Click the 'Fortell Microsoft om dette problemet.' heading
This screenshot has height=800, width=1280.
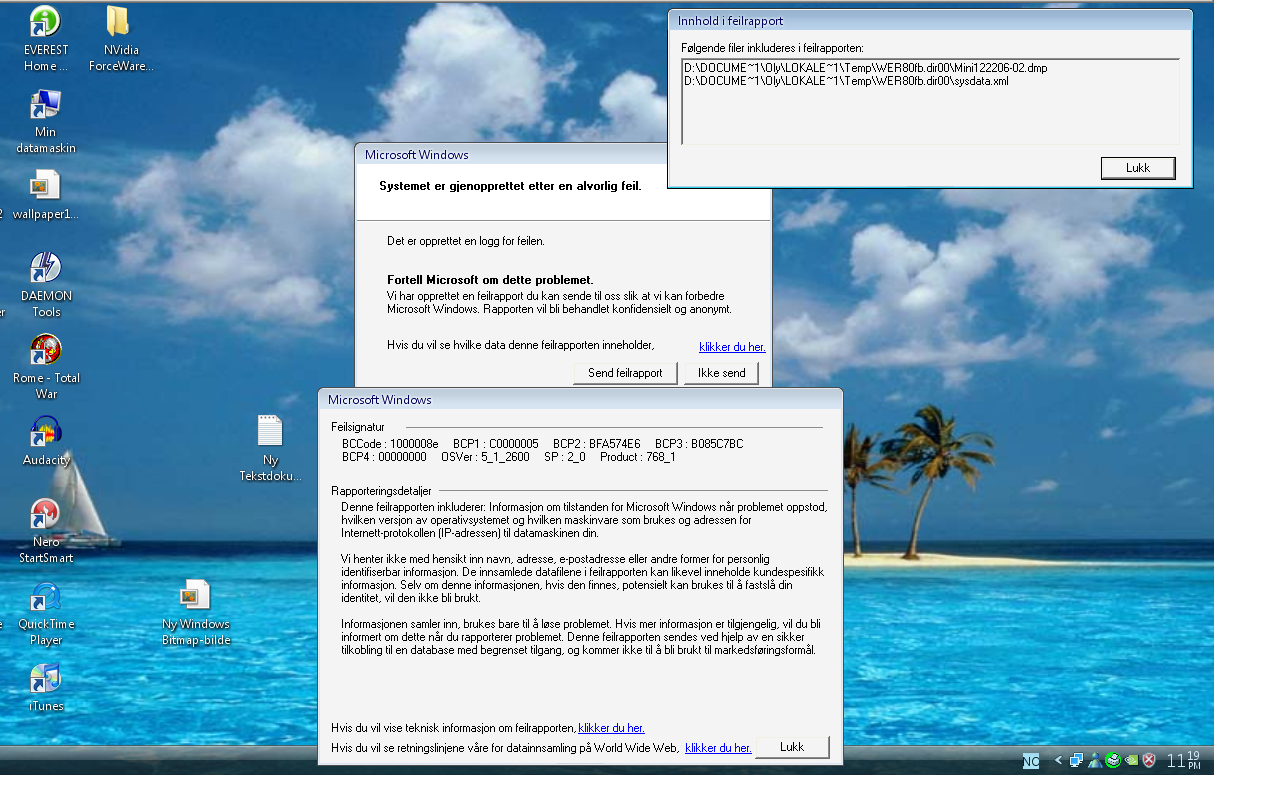point(490,280)
